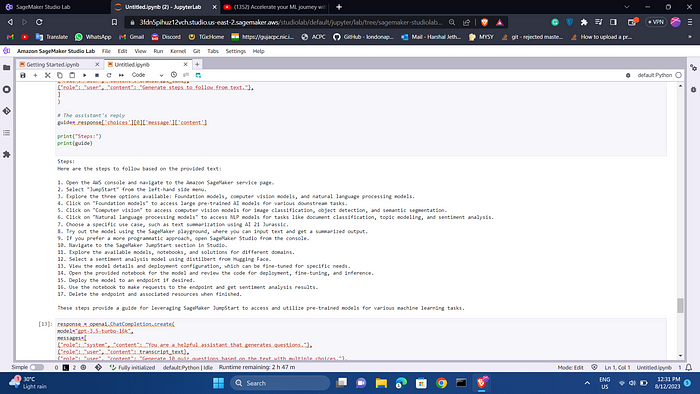Switch to the YouTube browser tab
The width and height of the screenshot is (700, 394).
click(x=275, y=7)
